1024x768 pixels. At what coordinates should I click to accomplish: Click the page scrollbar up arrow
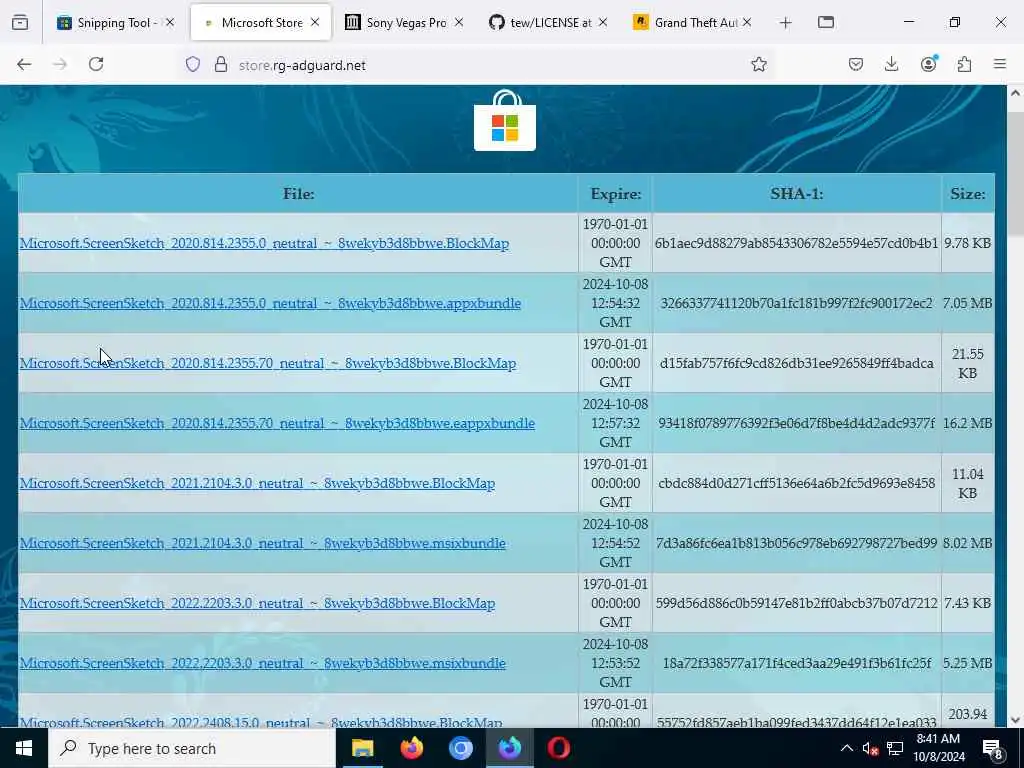(x=1015, y=93)
